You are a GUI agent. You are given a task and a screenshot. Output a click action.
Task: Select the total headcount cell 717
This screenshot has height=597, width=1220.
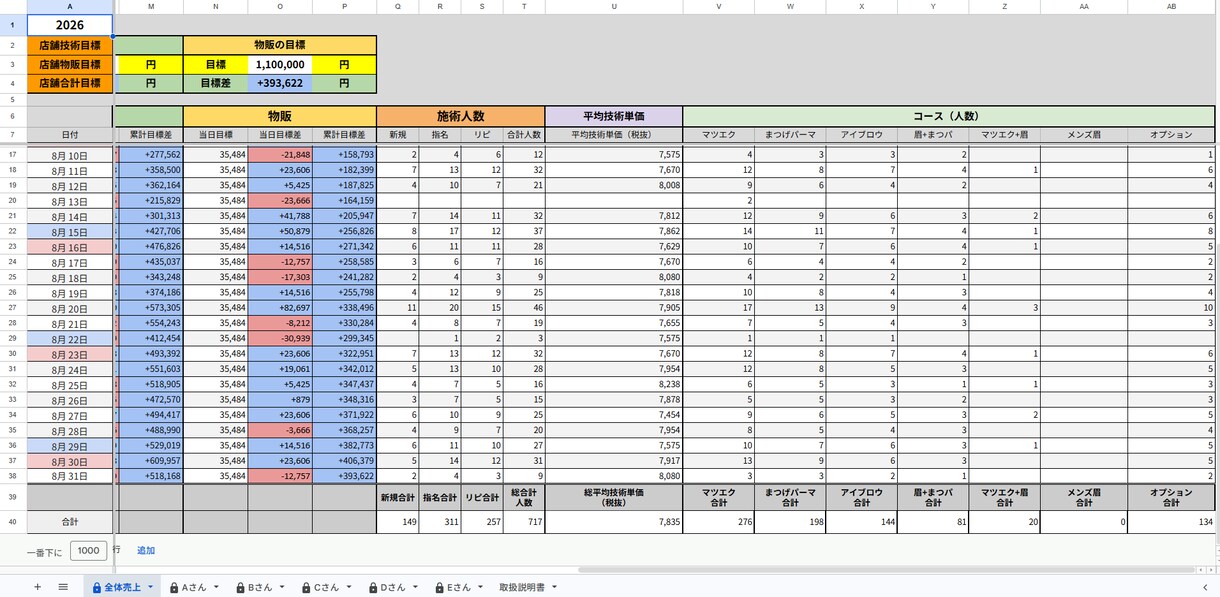point(523,521)
